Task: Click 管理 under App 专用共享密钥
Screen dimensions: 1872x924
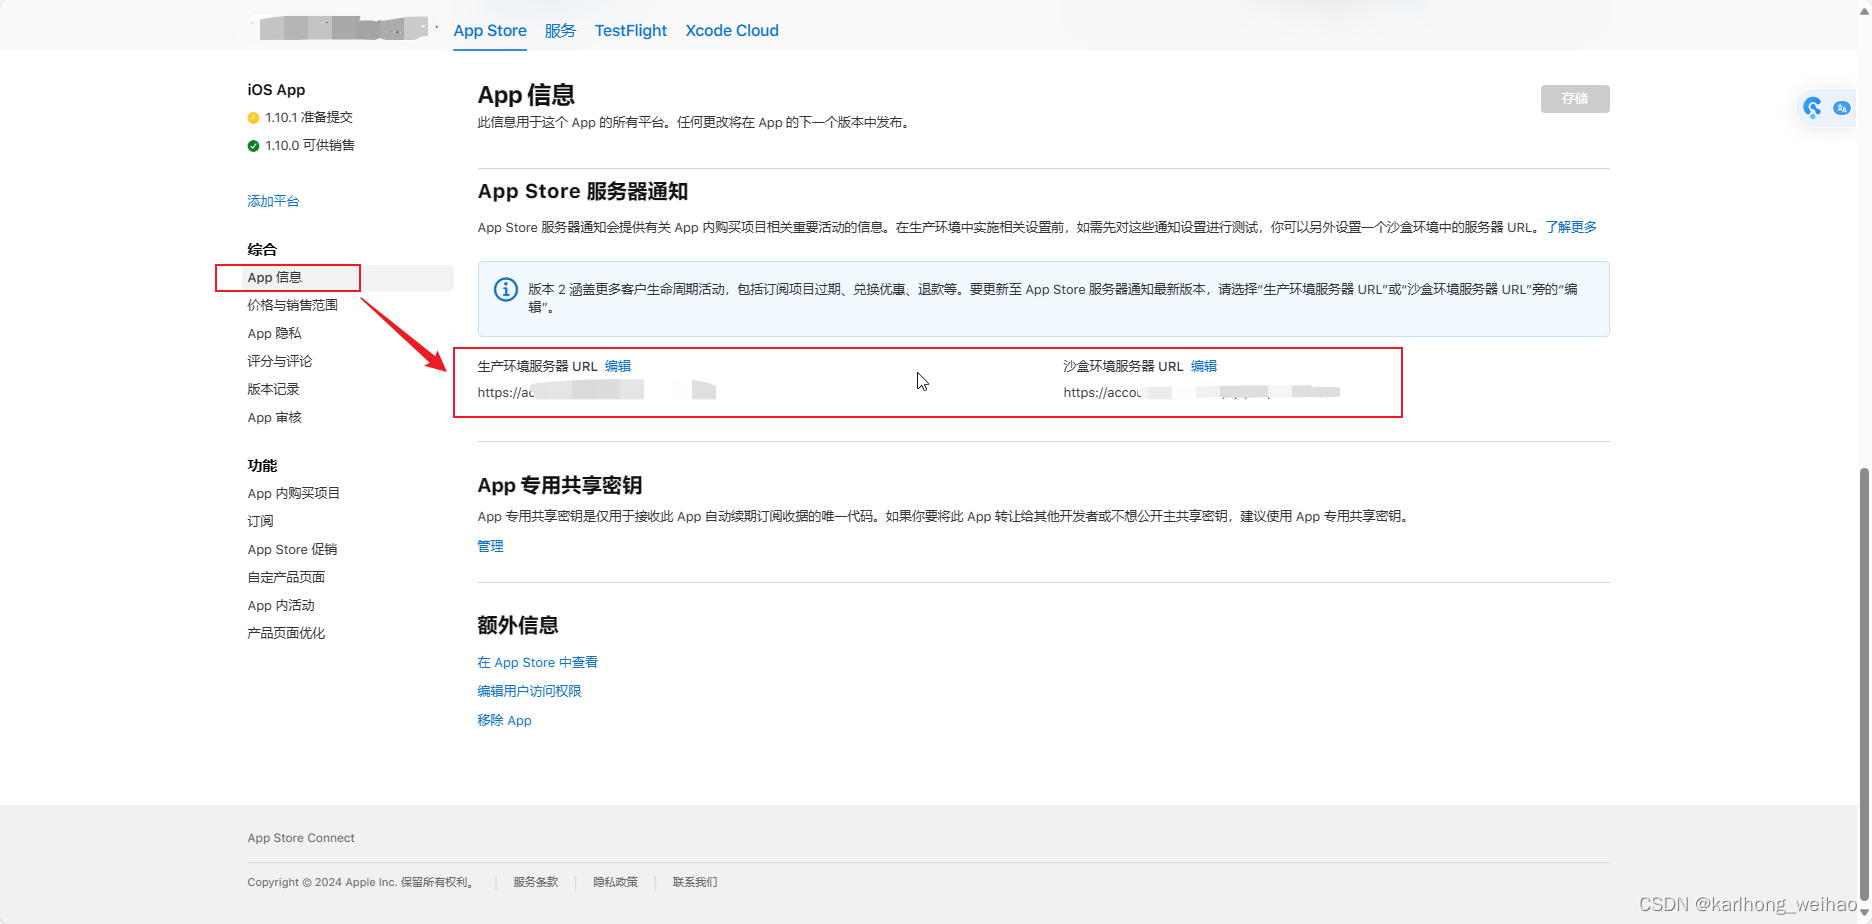Action: [x=490, y=546]
